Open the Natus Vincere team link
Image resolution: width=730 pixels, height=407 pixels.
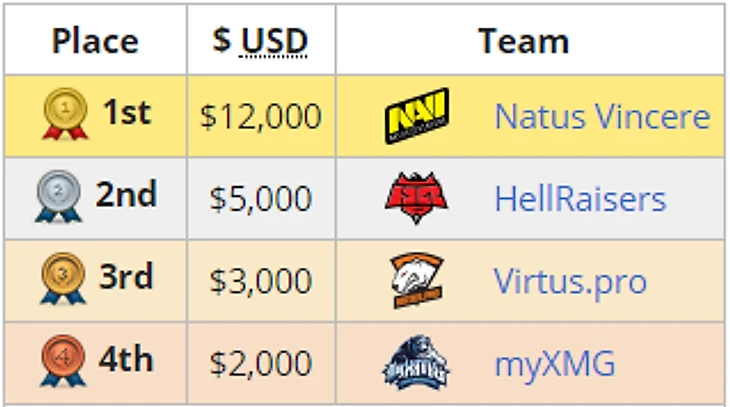(x=602, y=116)
